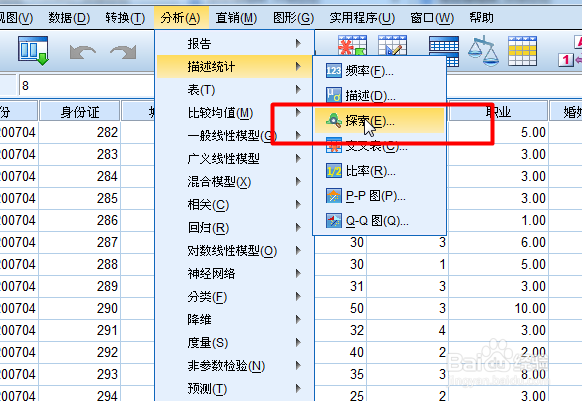Choose Q-Q 图(Q)... from the submenu
This screenshot has height=401, width=582.
pyautogui.click(x=379, y=221)
